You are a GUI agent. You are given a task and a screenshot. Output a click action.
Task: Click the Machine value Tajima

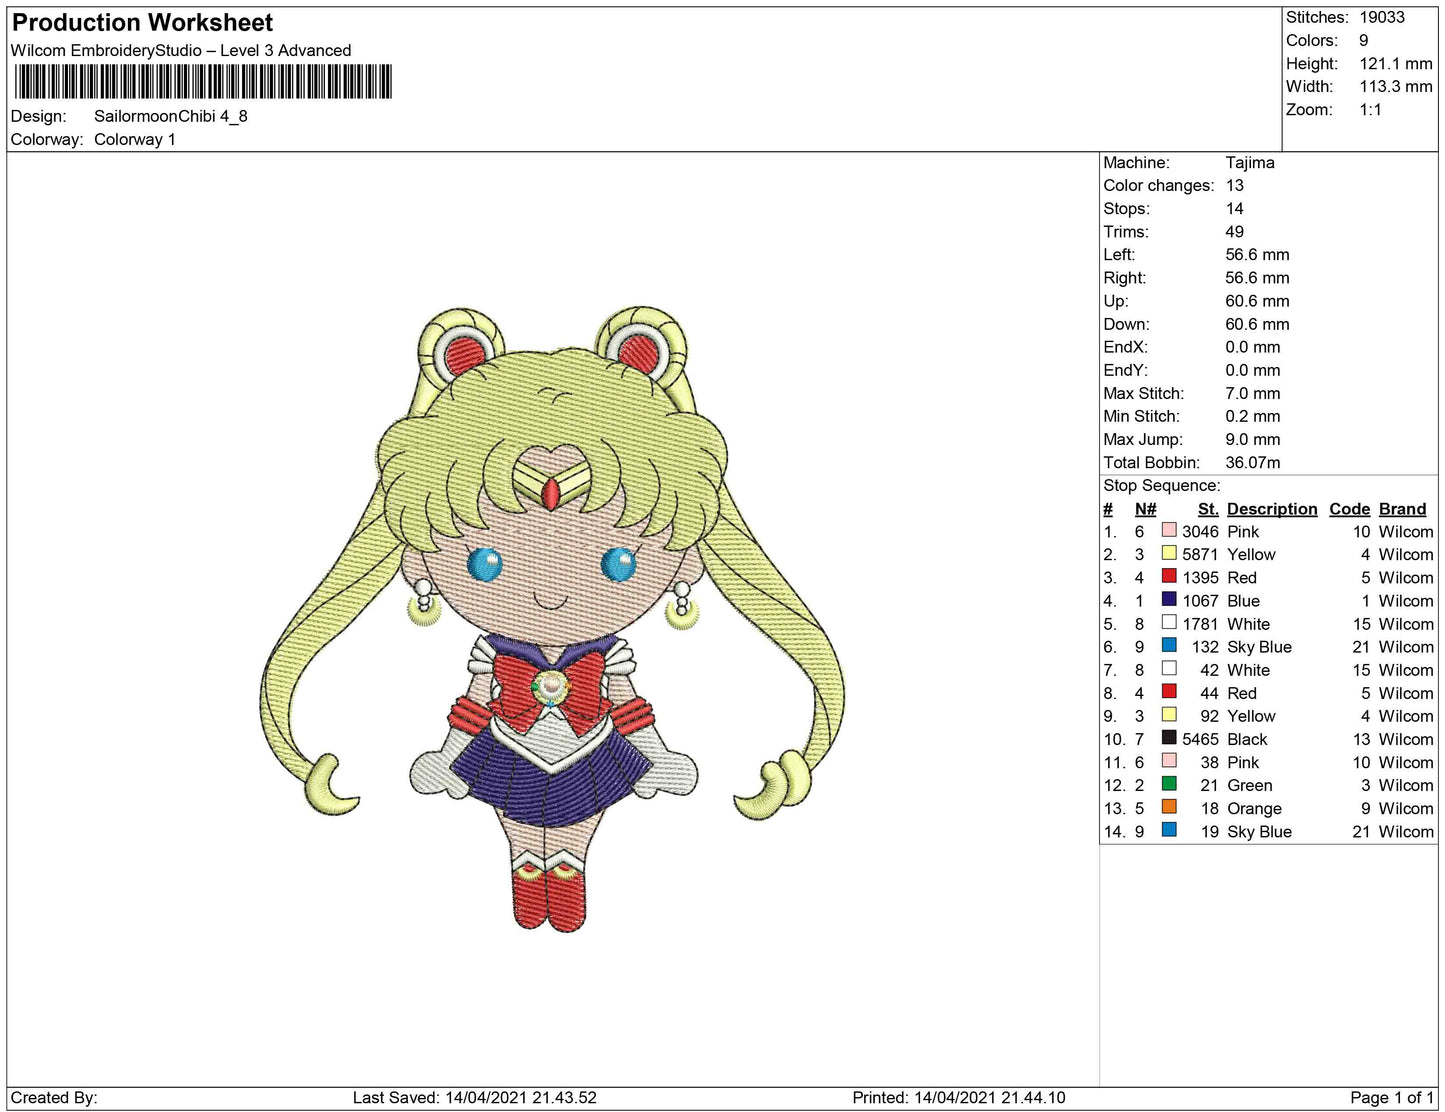point(1250,162)
